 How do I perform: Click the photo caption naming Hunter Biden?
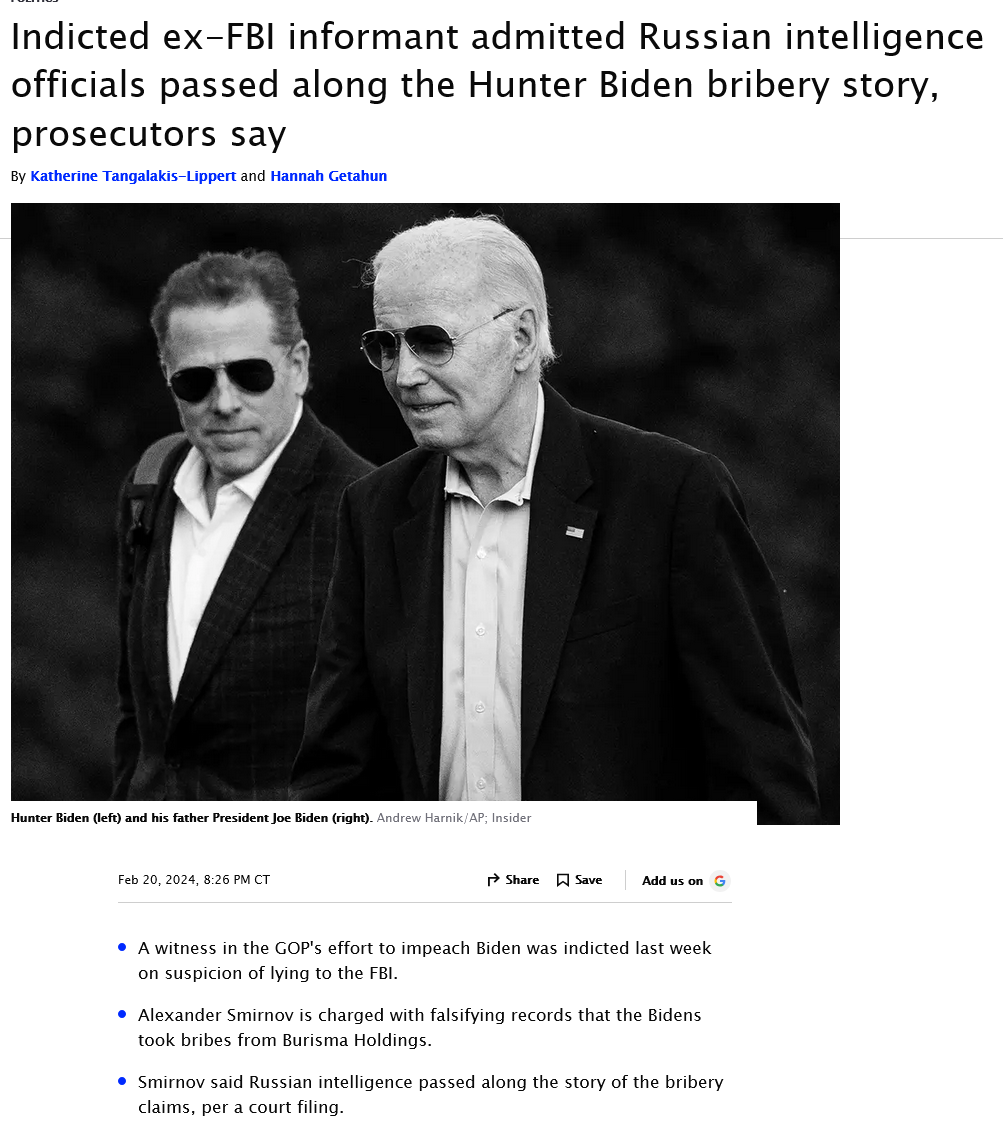[x=192, y=818]
